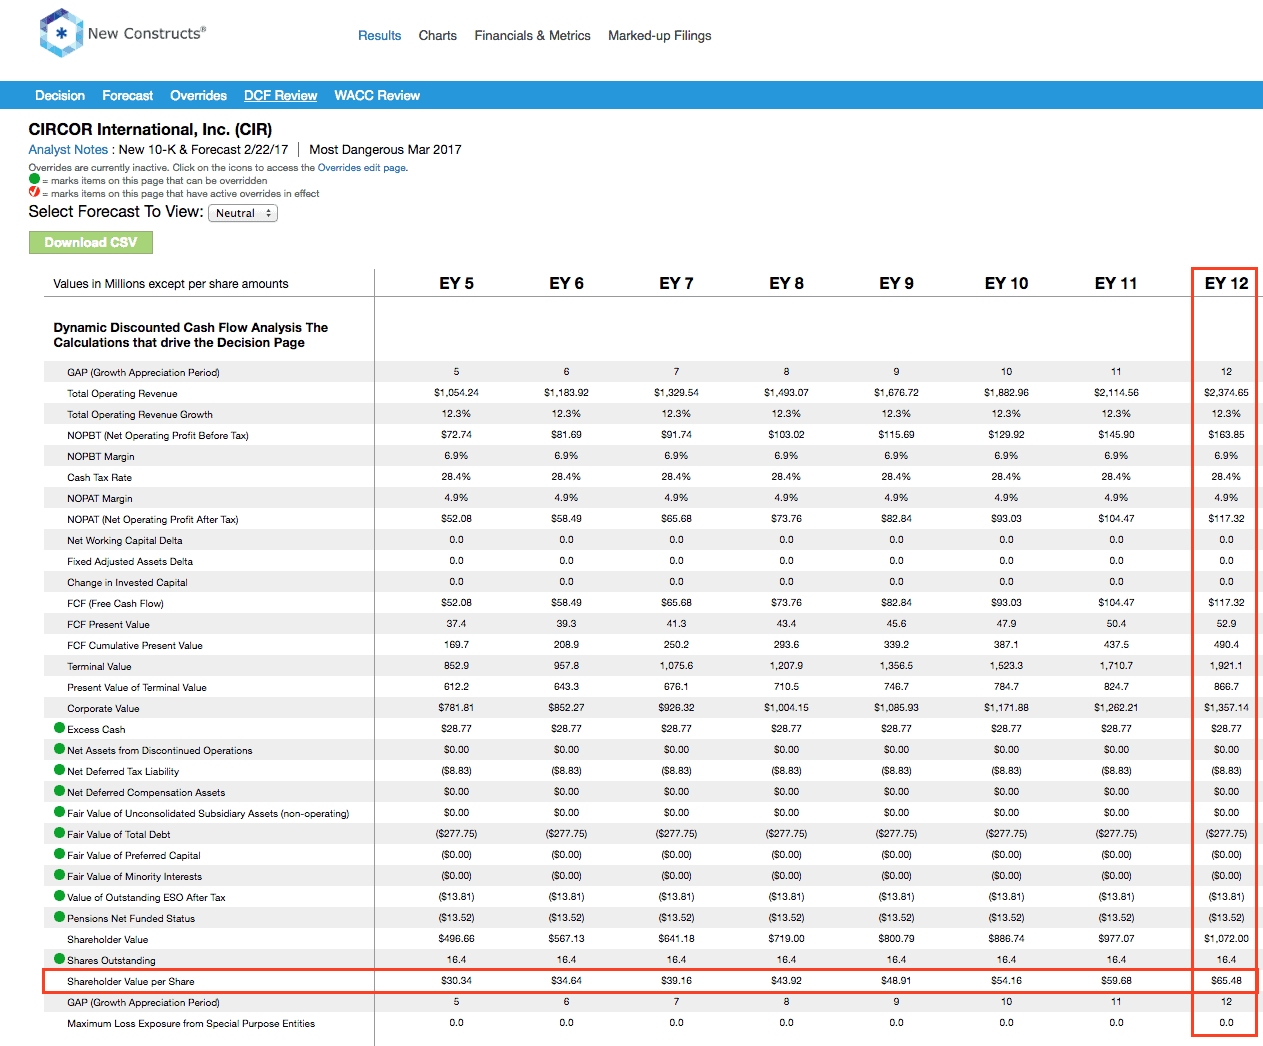Navigate to Marked-up Filings
Viewport: 1263px width, 1046px height.
click(x=660, y=35)
